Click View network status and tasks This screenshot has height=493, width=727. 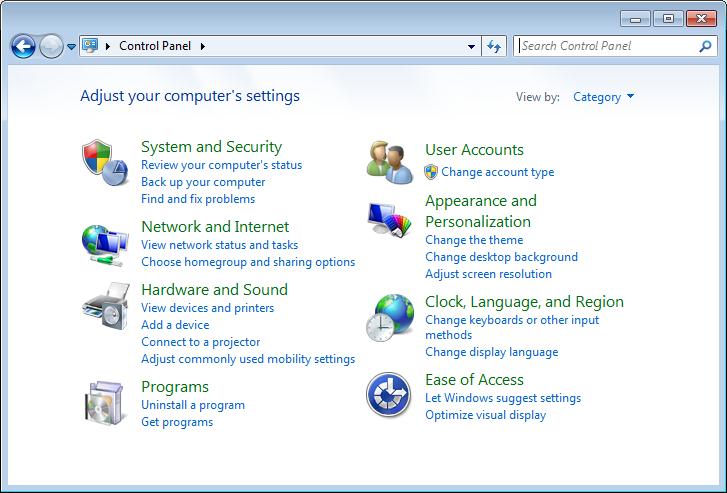[x=219, y=245]
